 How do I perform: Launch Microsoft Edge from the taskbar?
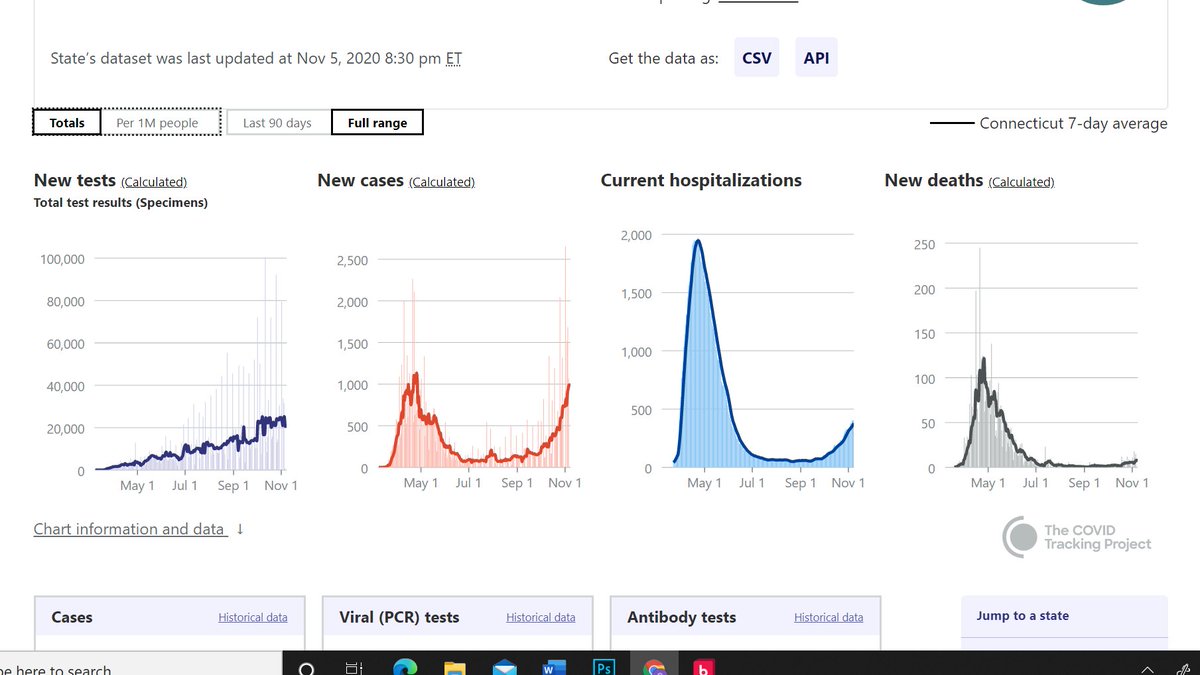(404, 667)
